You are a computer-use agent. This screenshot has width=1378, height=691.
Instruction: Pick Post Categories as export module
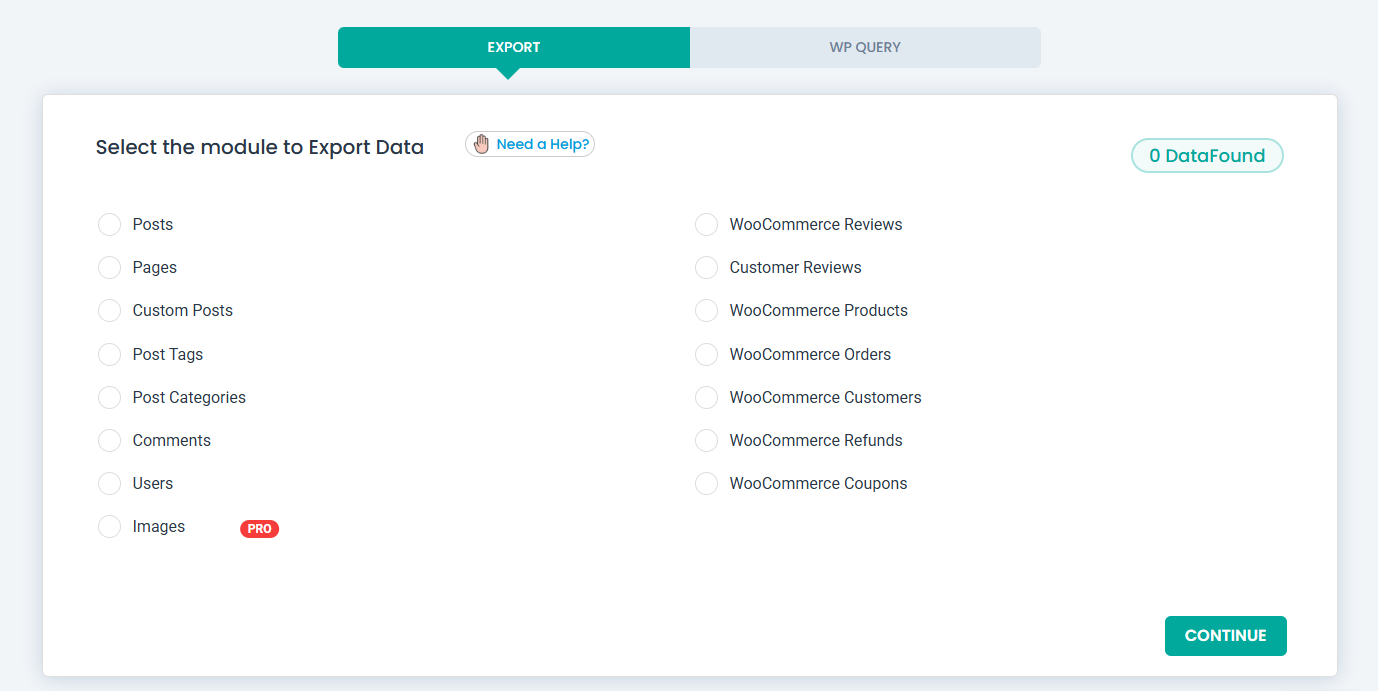[x=109, y=397]
